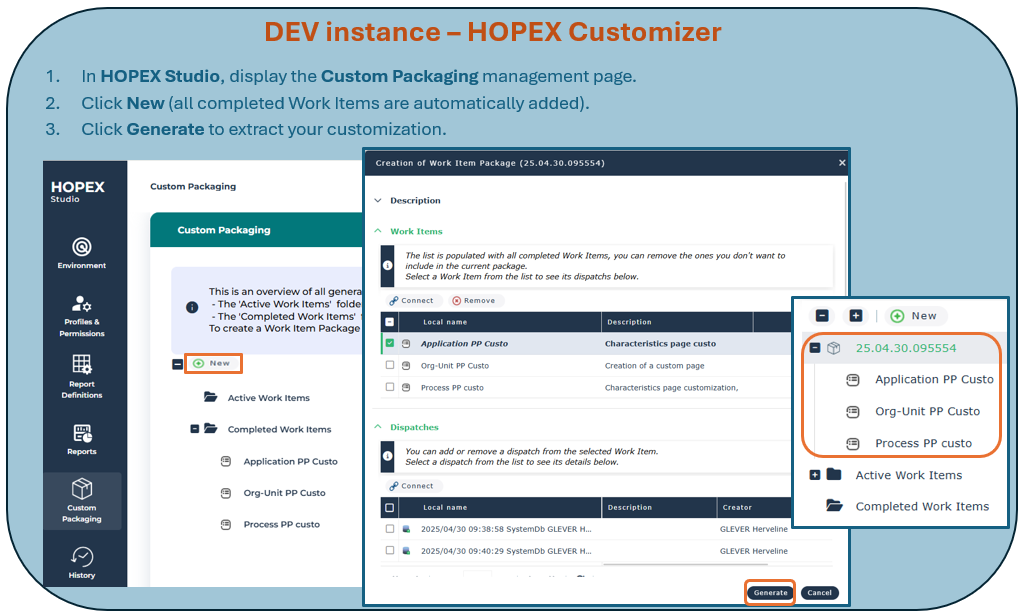1021x615 pixels.
Task: Close the Creation of Work Item Package dialog
Action: 841,162
